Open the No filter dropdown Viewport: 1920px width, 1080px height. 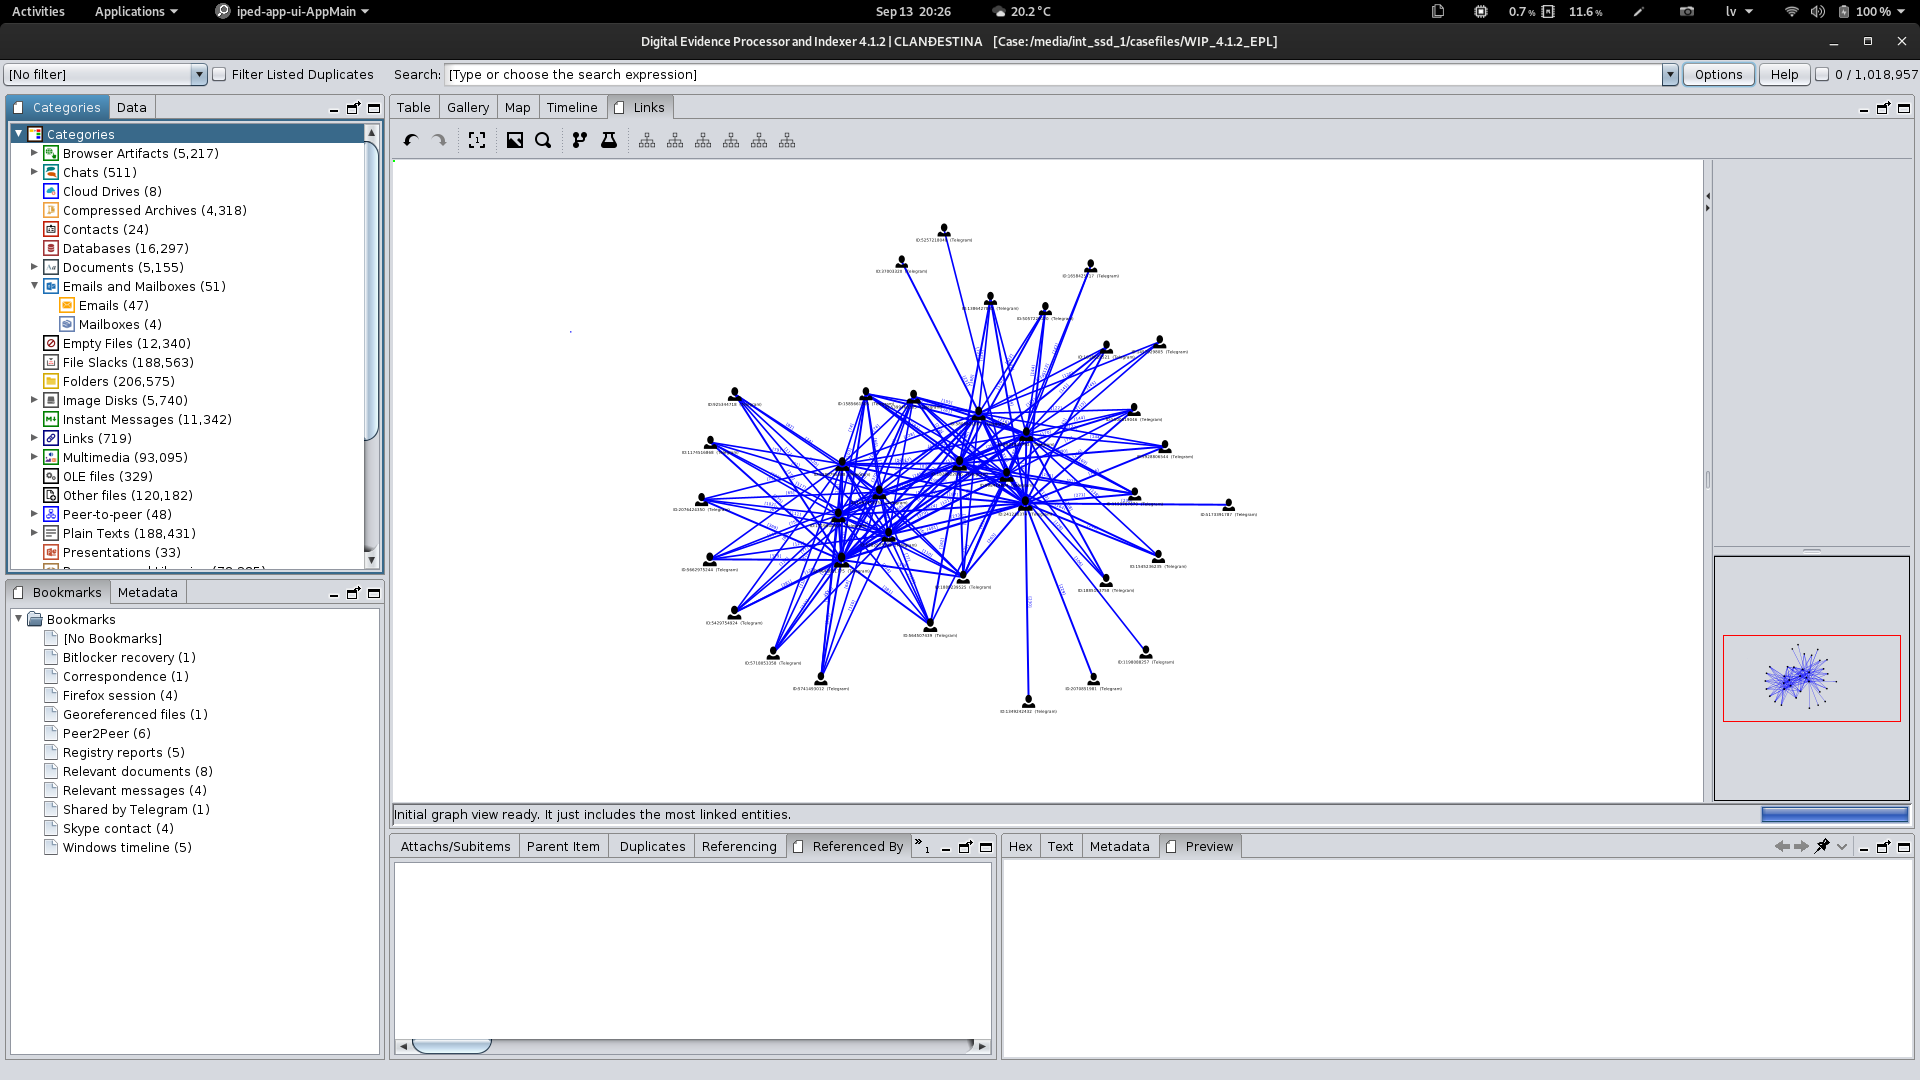point(198,75)
